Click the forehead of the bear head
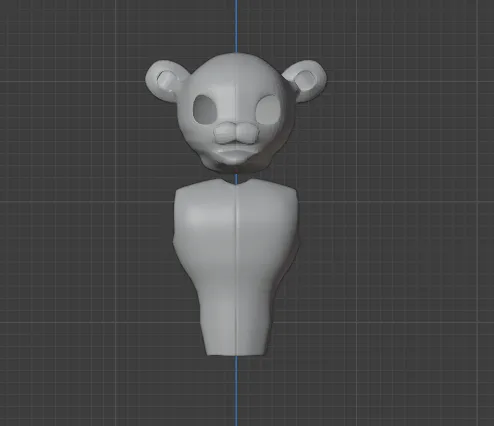 coord(236,73)
